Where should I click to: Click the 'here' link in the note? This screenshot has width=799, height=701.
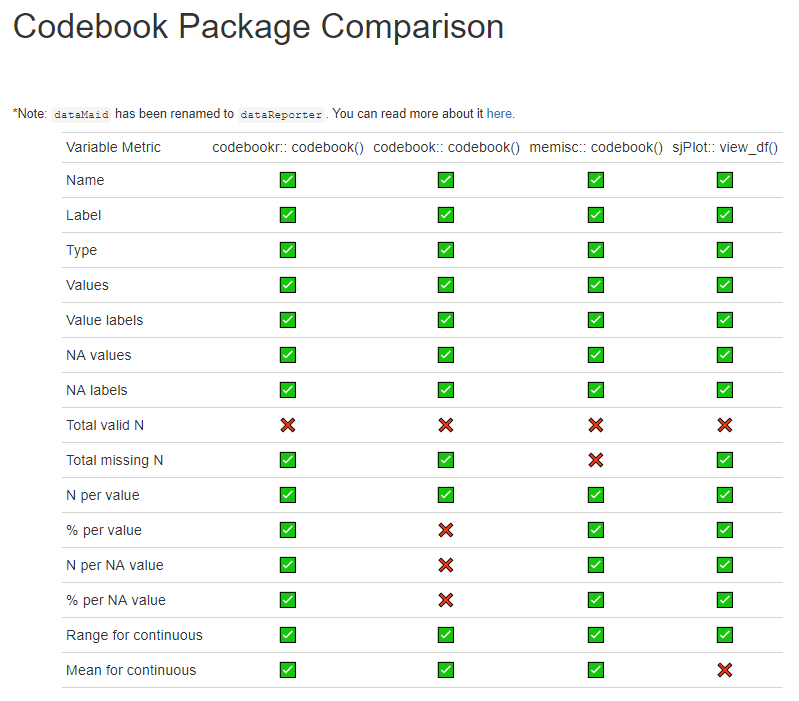(500, 114)
